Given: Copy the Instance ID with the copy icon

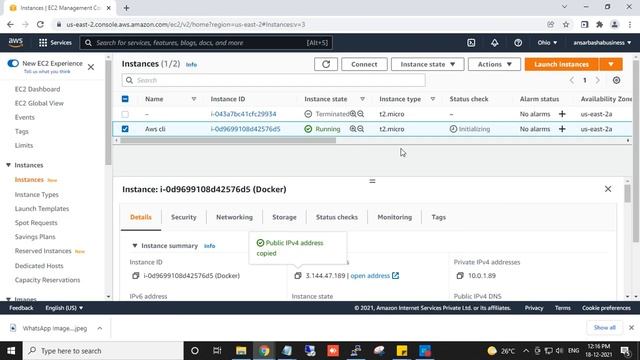Looking at the screenshot, I should (x=136, y=276).
